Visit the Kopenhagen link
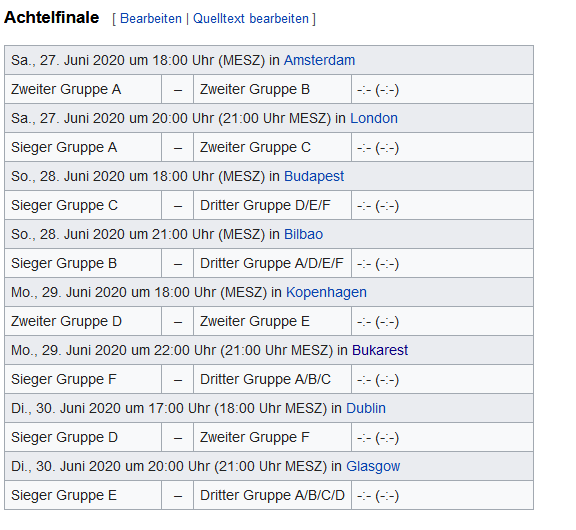Screen dimensions: 576x530 326,292
